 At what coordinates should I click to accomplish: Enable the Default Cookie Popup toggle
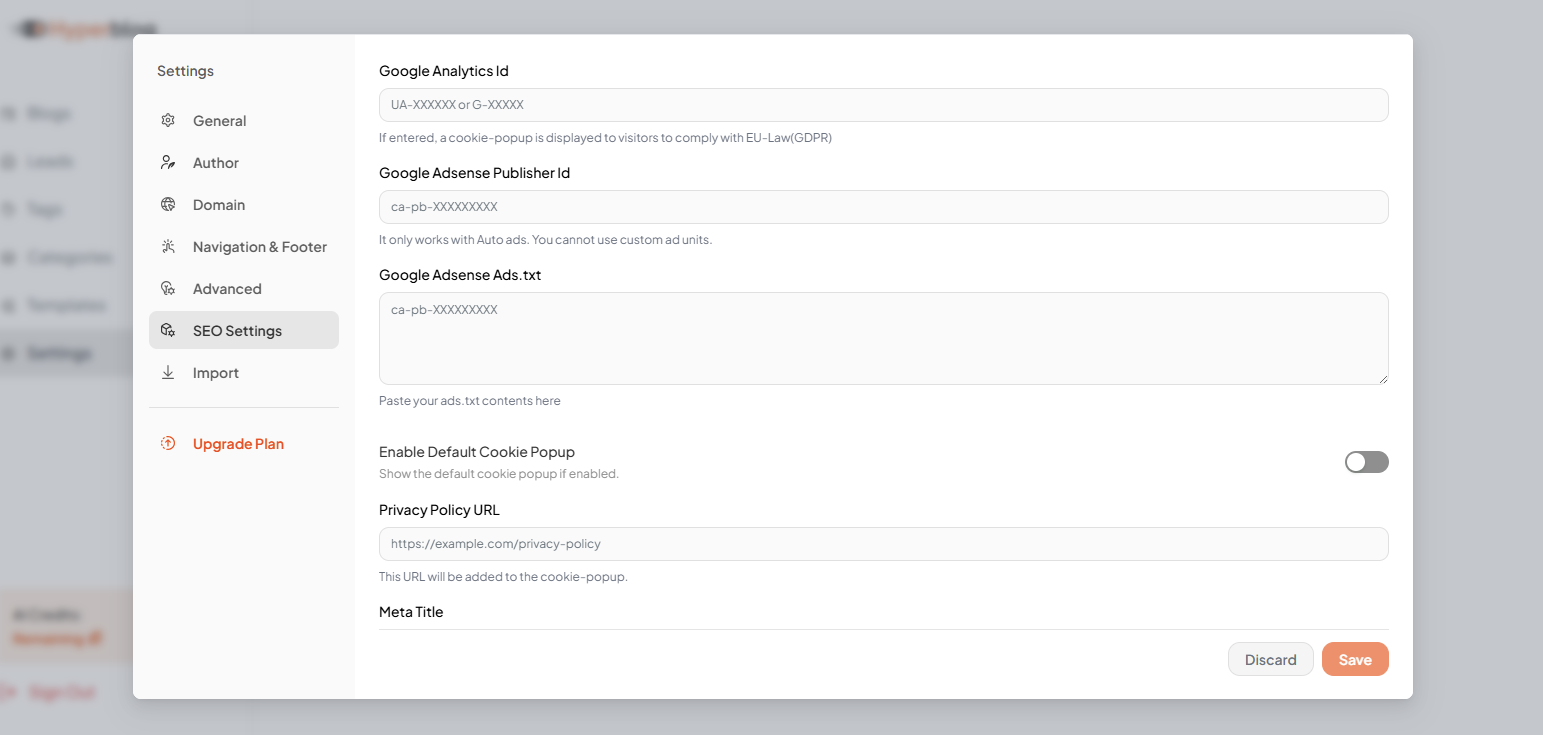pyautogui.click(x=1366, y=462)
